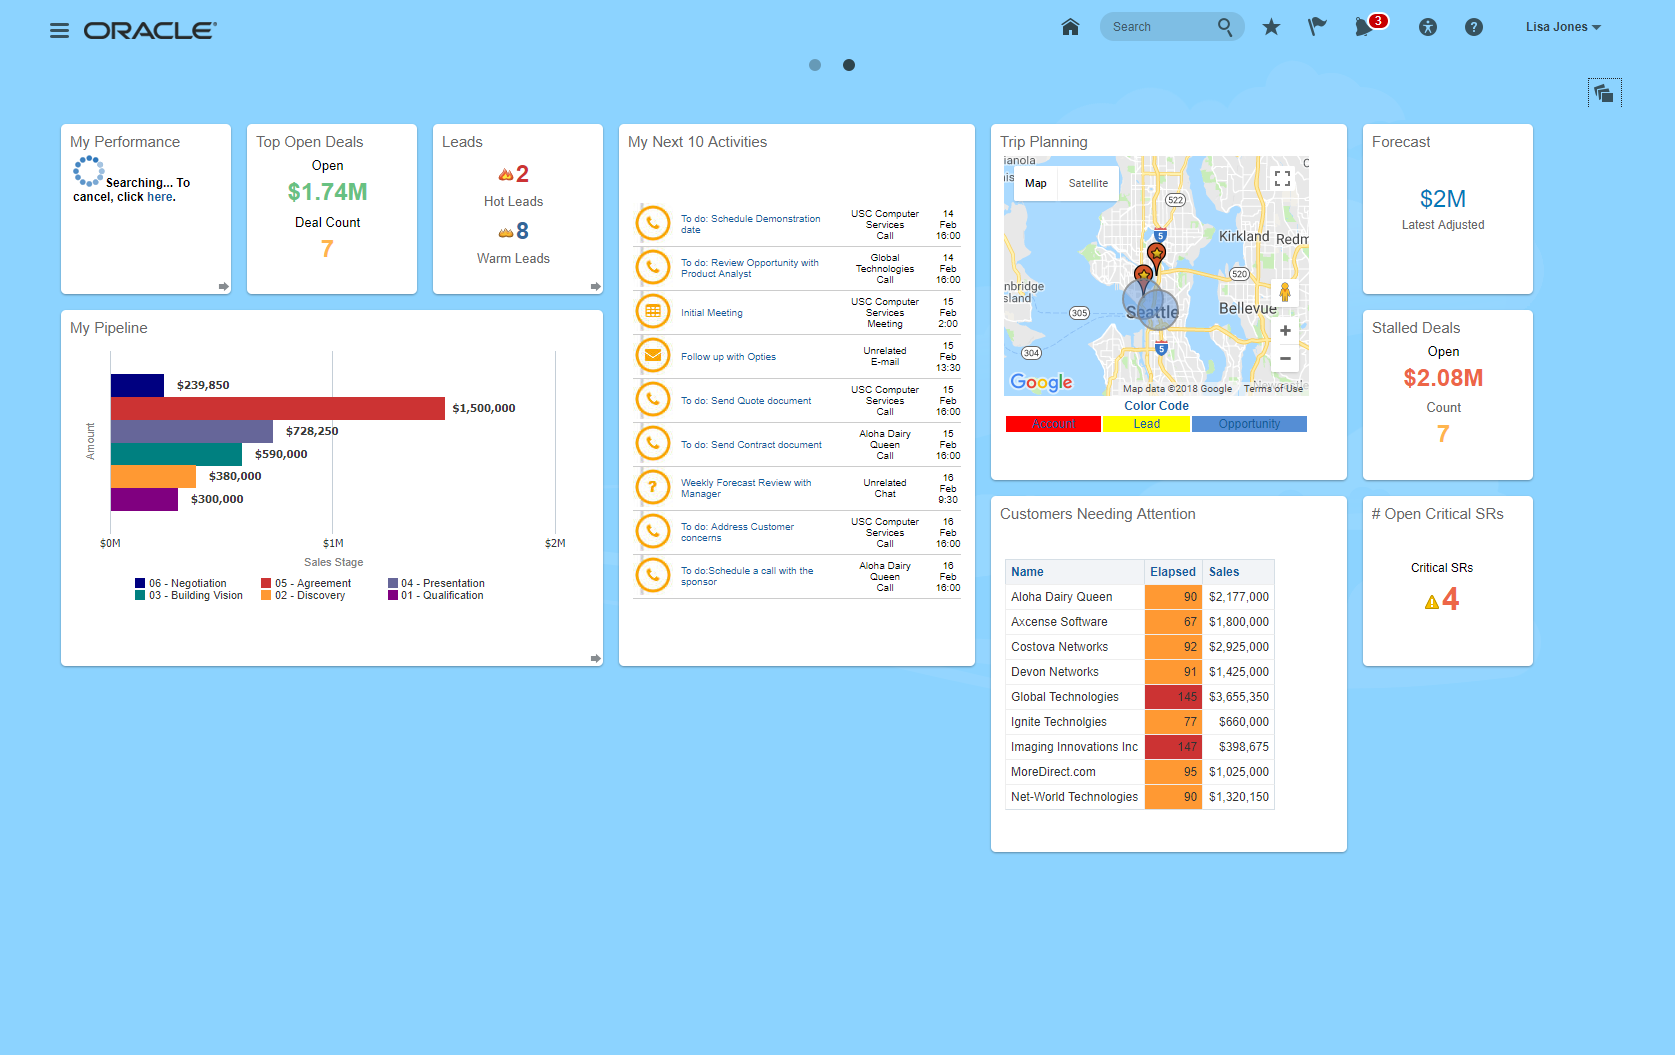This screenshot has height=1055, width=1675.
Task: Select the second dashboard page dot
Action: tap(849, 65)
